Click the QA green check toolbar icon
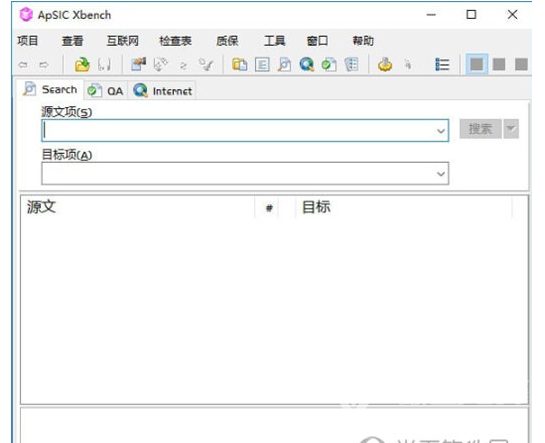545x443 pixels. coord(329,65)
